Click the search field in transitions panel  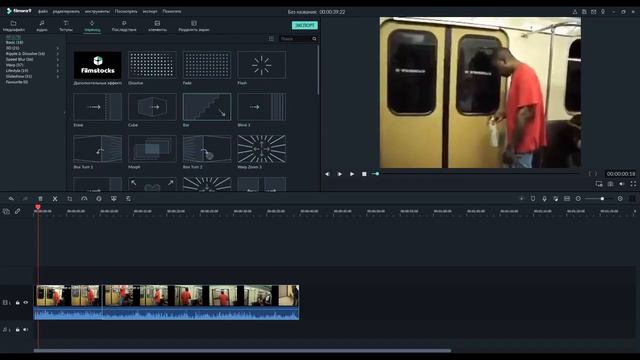[x=295, y=39]
